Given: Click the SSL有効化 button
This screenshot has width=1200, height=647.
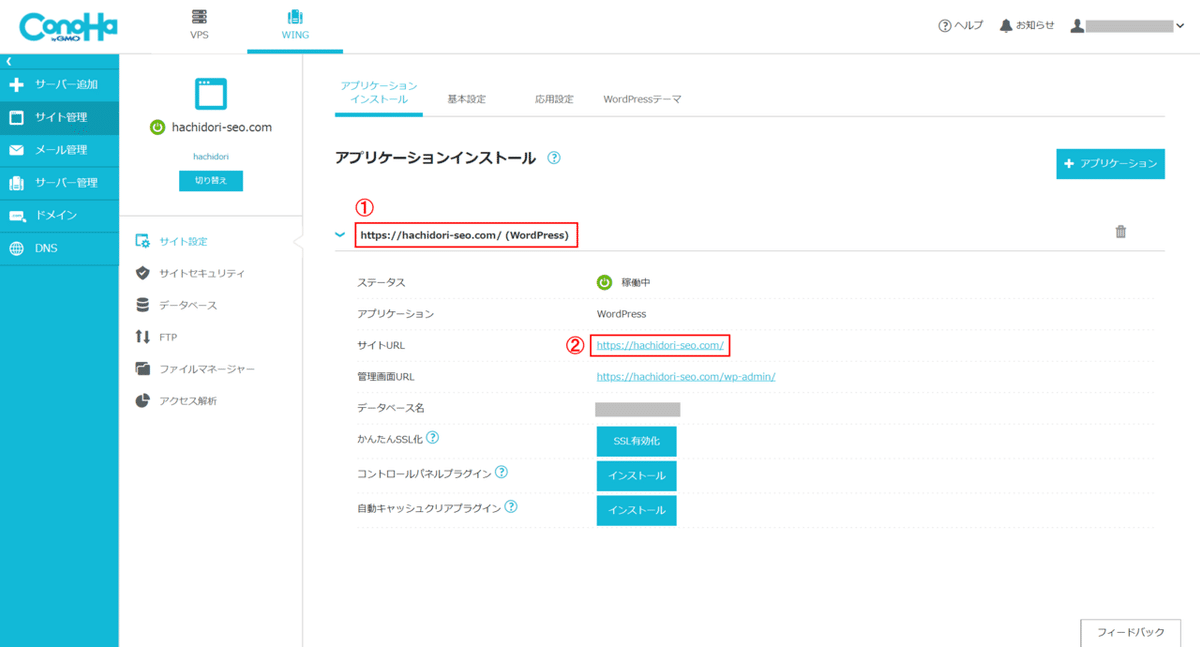Looking at the screenshot, I should click(637, 441).
